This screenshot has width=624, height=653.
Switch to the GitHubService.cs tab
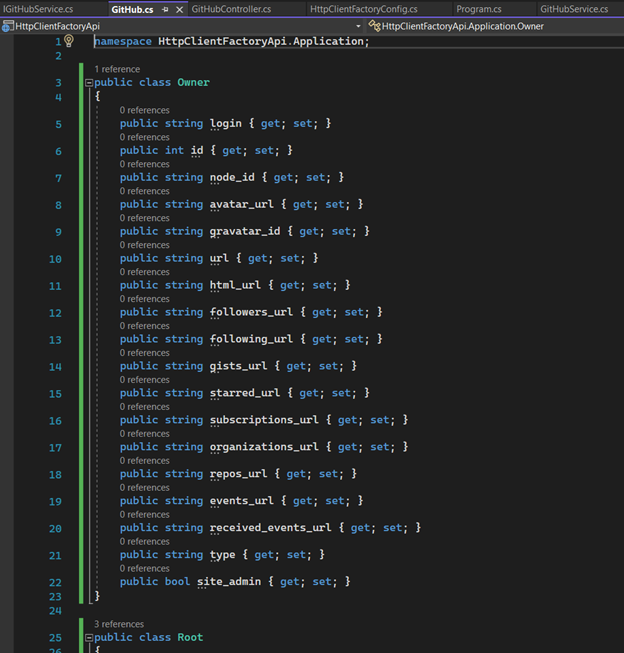click(574, 9)
